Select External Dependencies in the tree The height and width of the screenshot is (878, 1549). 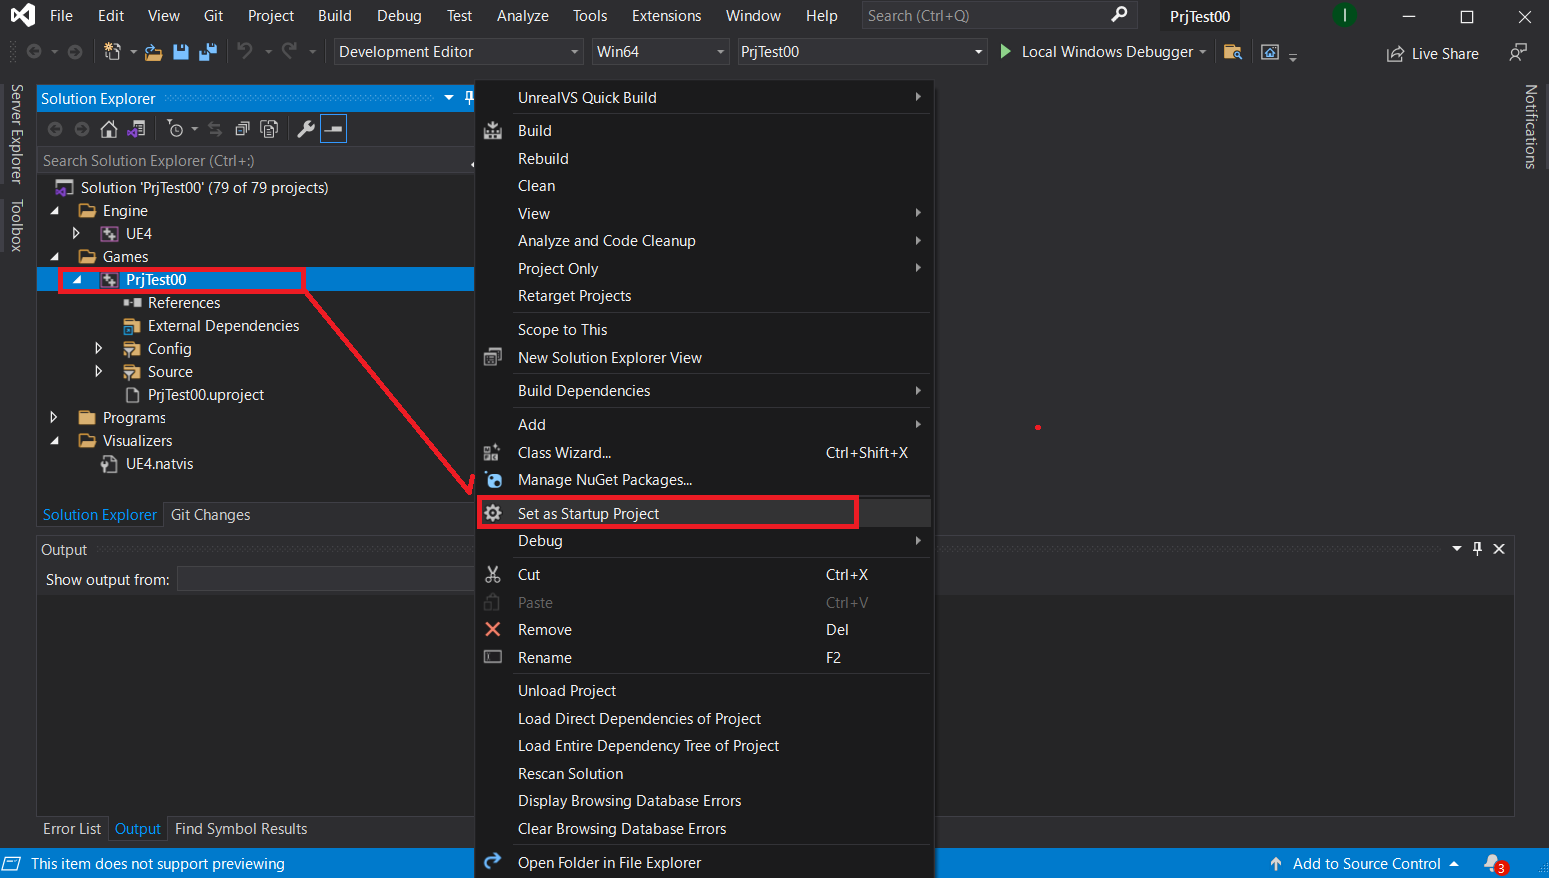(223, 326)
